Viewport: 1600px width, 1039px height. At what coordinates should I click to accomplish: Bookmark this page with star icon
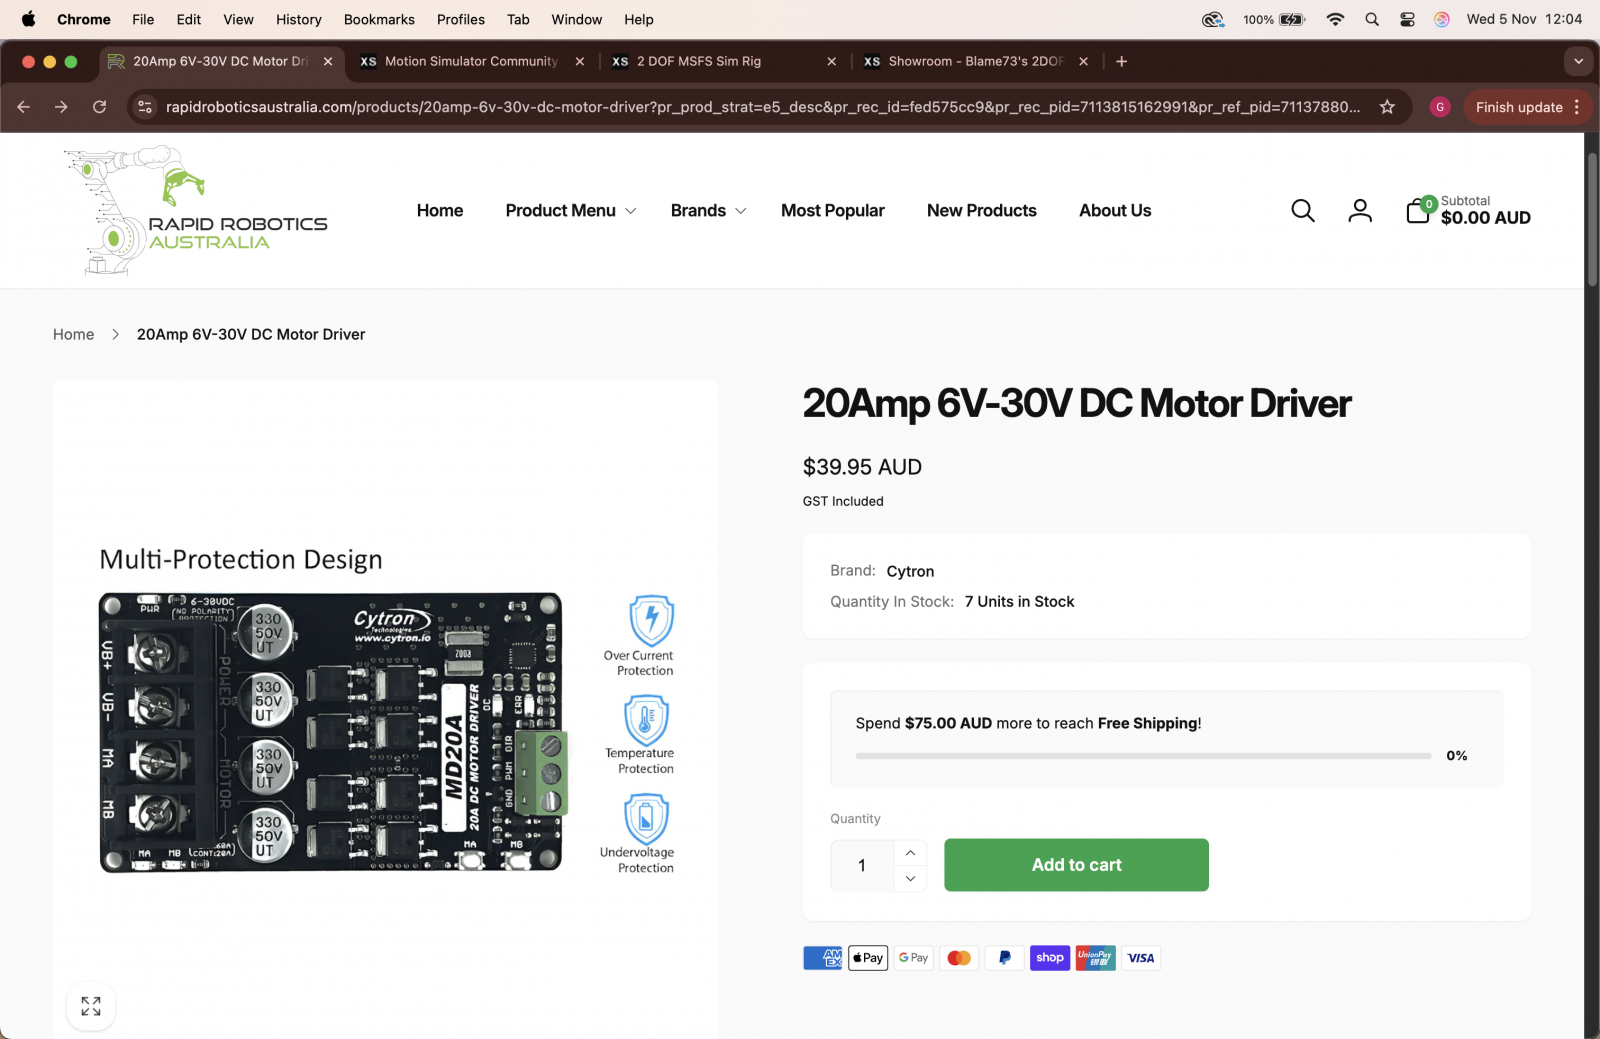pyautogui.click(x=1387, y=107)
